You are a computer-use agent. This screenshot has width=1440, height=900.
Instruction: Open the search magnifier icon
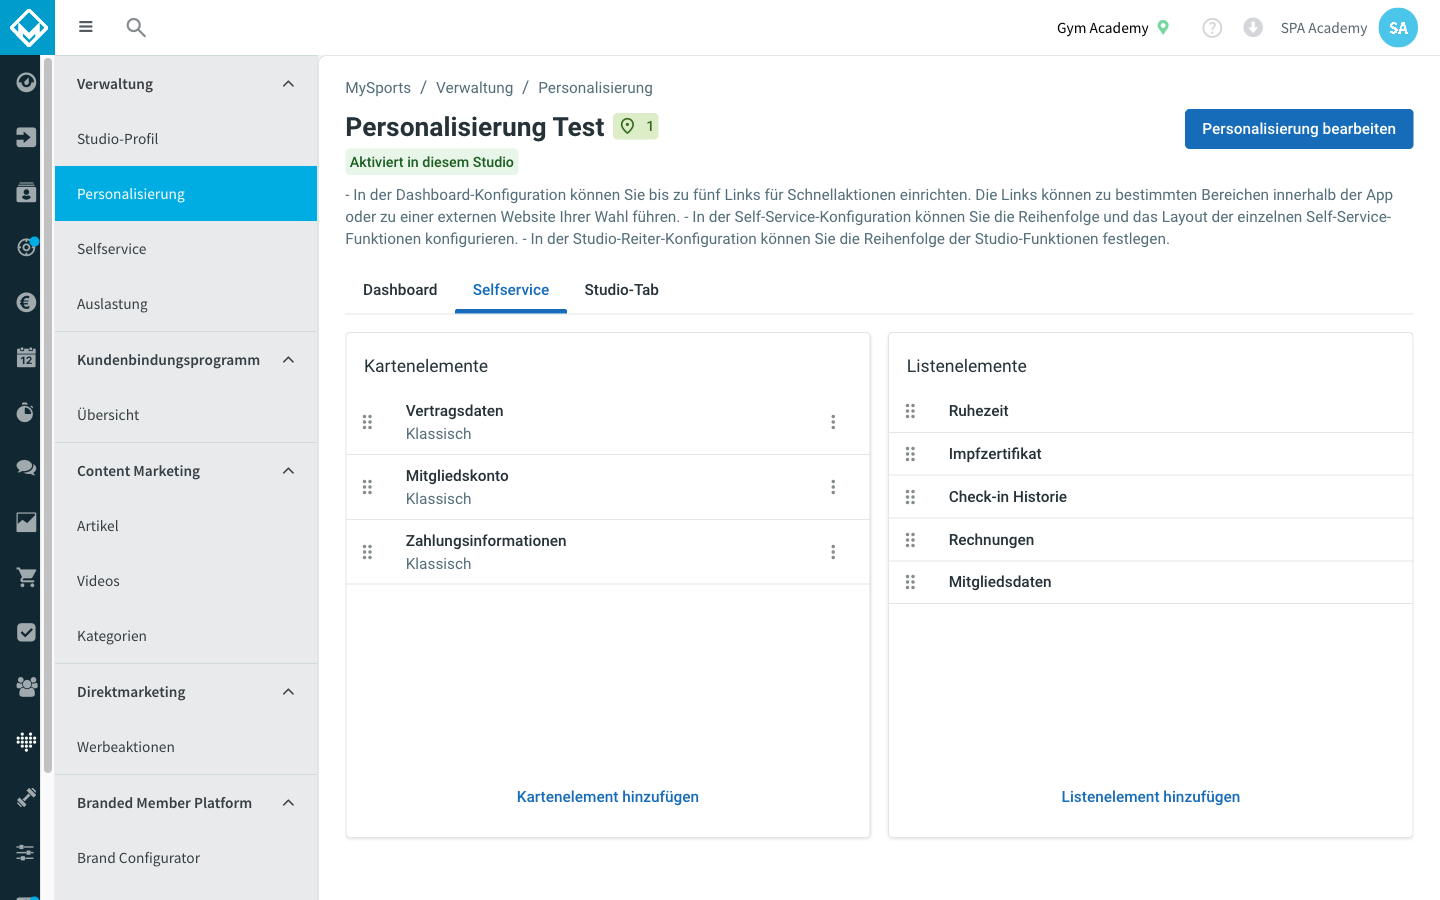[x=136, y=27]
